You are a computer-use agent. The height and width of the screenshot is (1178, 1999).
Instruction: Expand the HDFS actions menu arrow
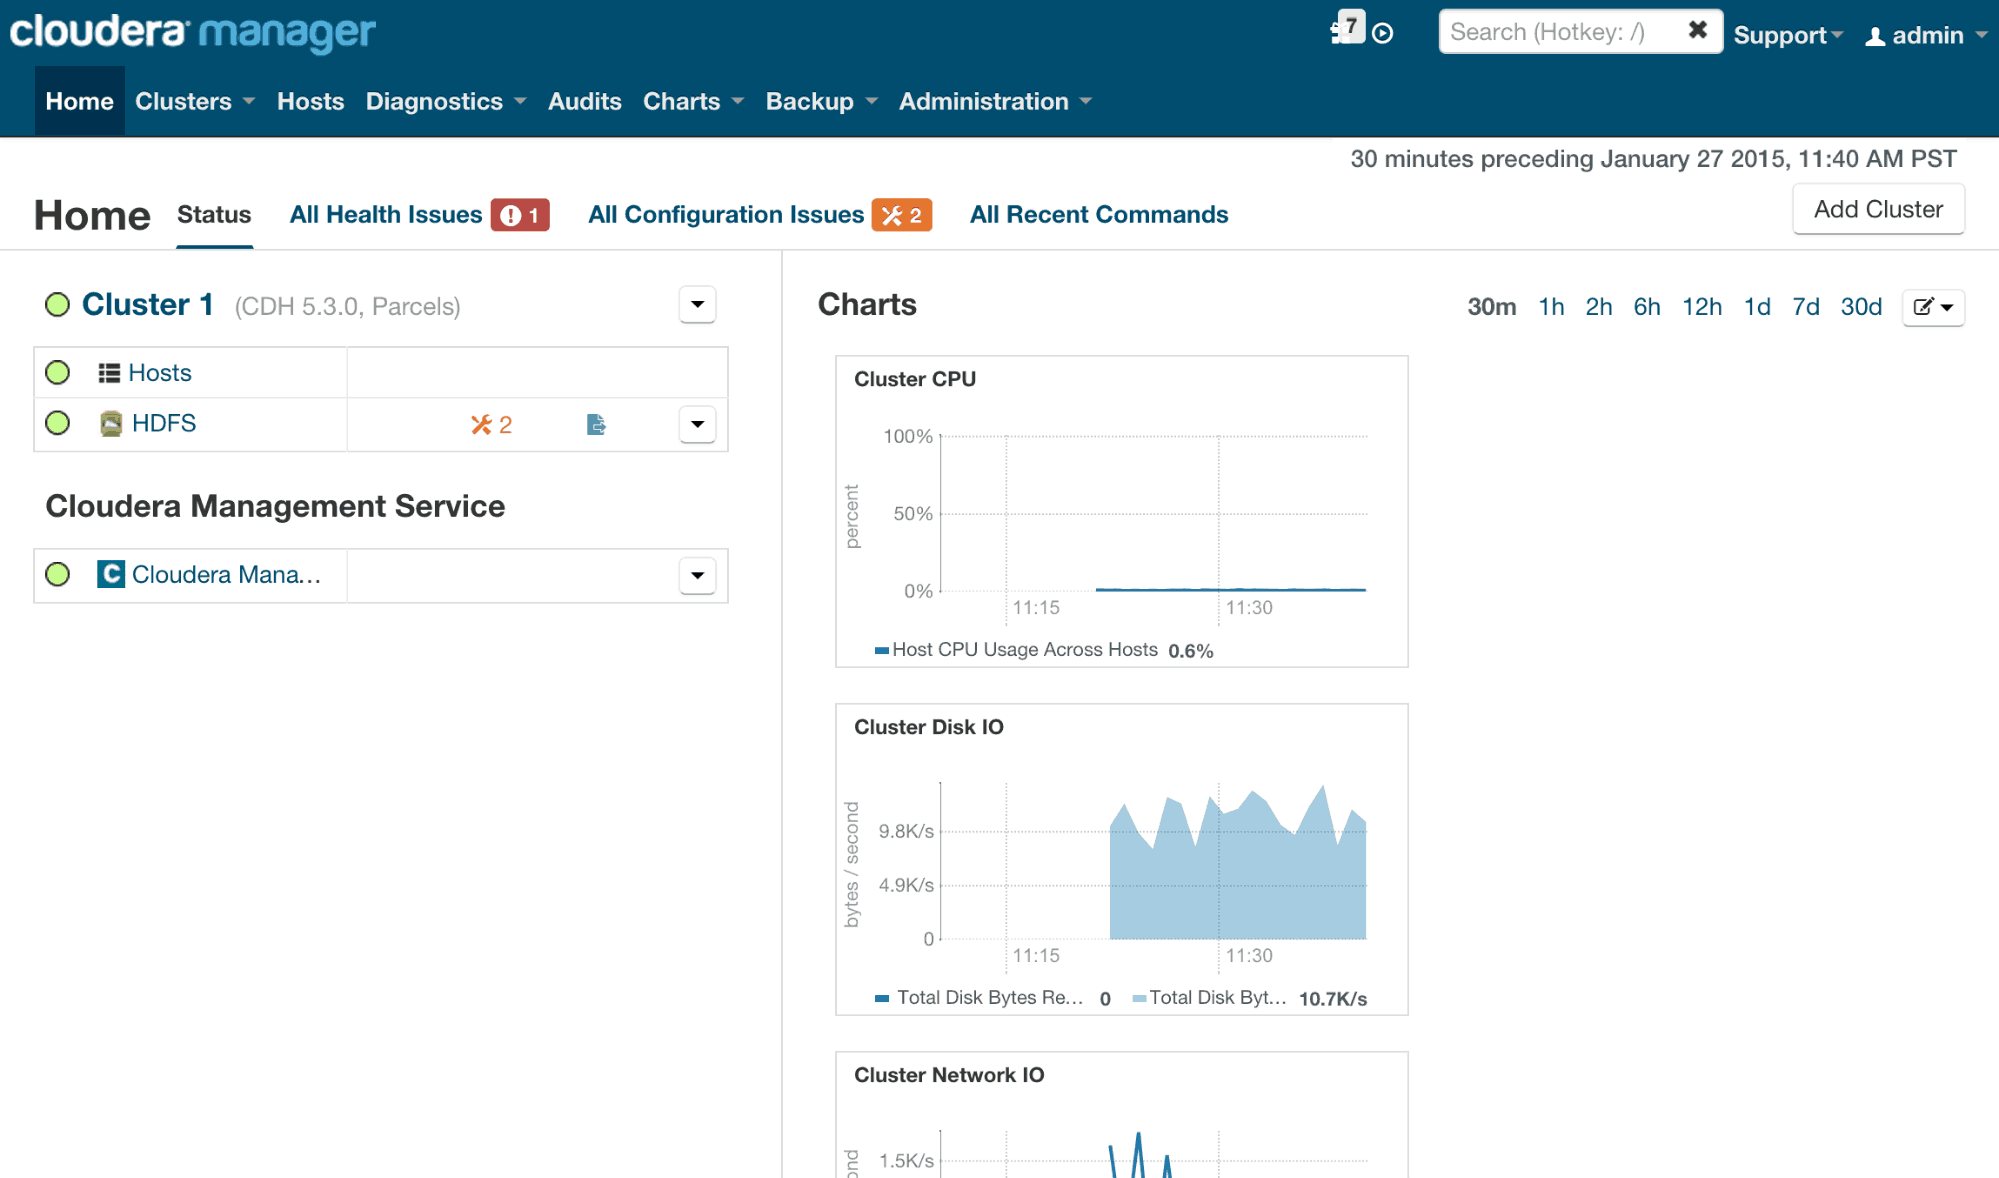697,424
